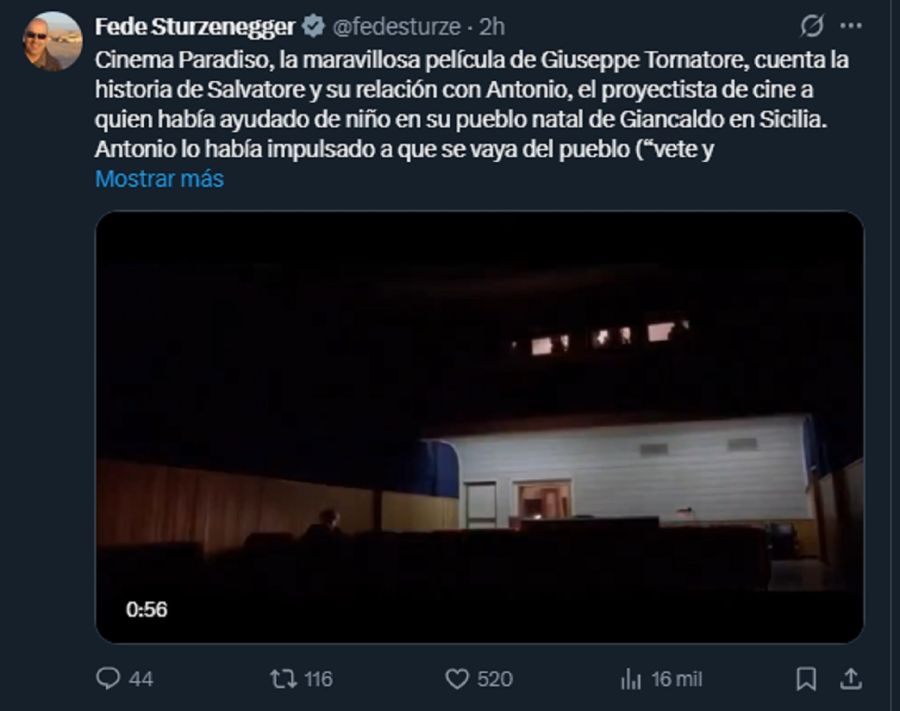Share the tweet with the upload arrow icon
This screenshot has height=711, width=900.
point(851,679)
